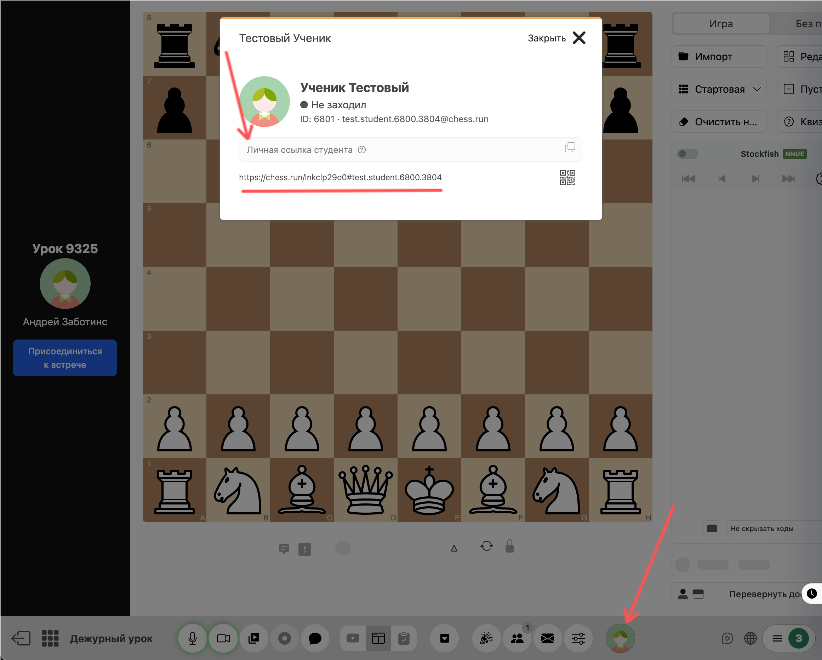
Task: Open the clock timer floating icon
Action: click(812, 593)
